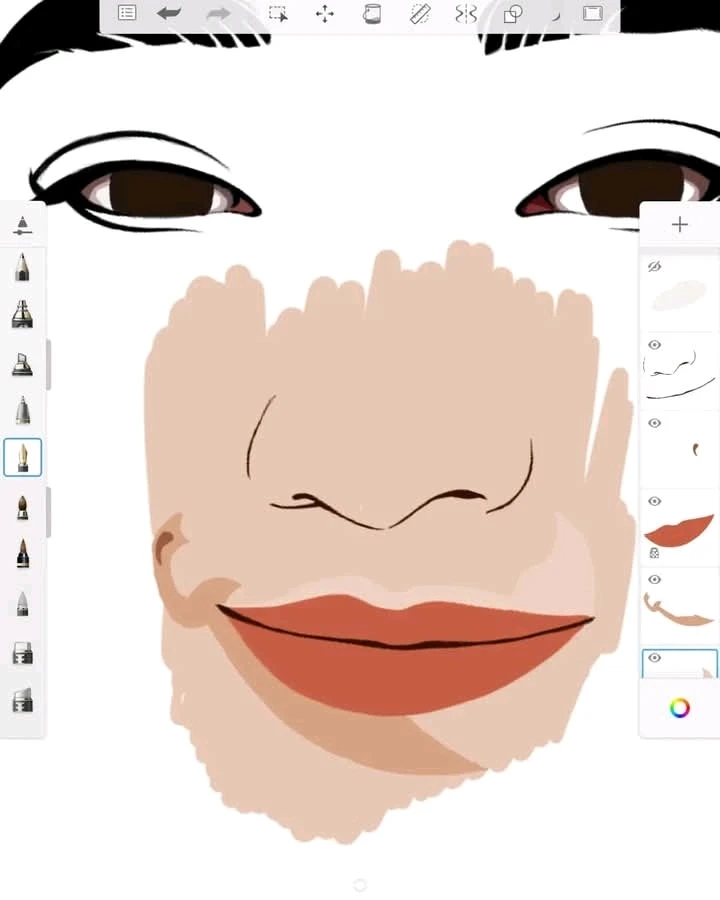Open the main menu list icon
Screen dimensions: 720x900
127,13
